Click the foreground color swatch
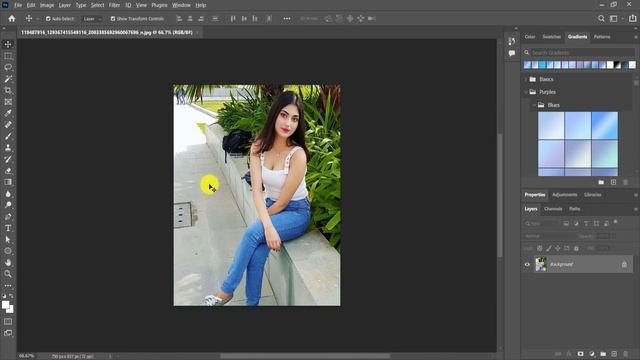The width and height of the screenshot is (640, 360). [x=5, y=305]
